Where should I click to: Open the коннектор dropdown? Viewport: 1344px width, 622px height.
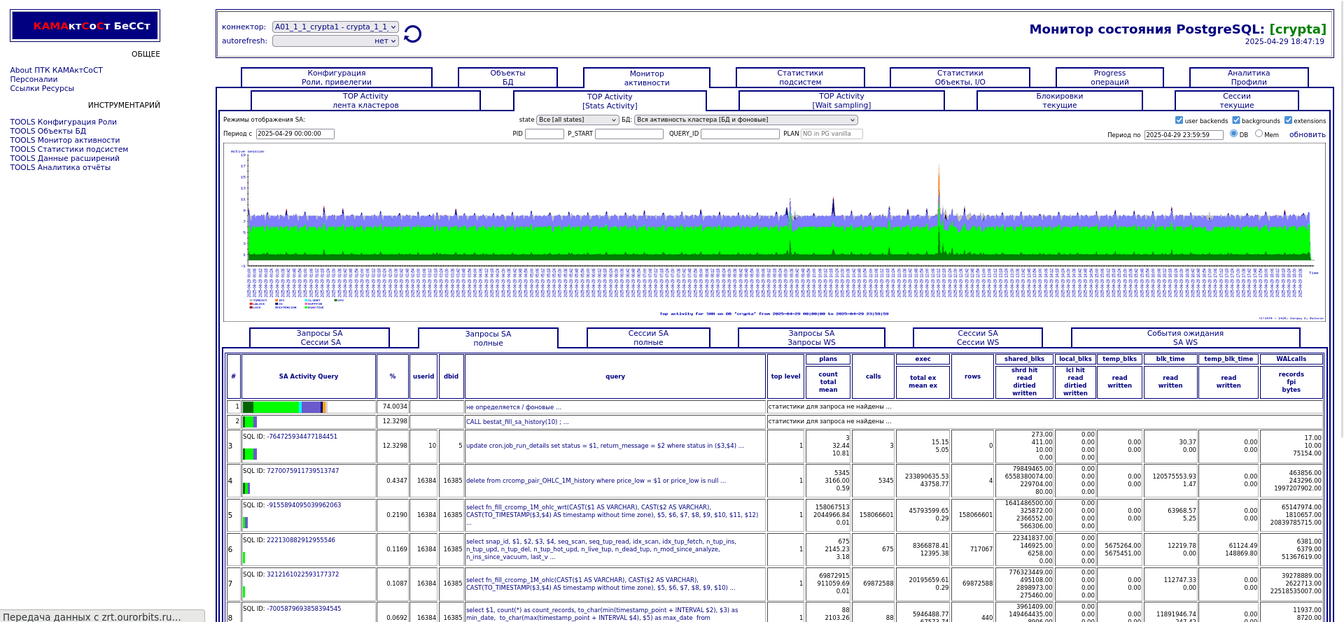click(335, 27)
